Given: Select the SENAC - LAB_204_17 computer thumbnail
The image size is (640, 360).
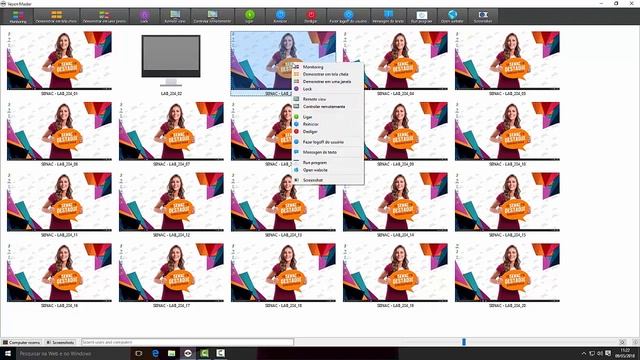Looking at the screenshot, I should [171, 272].
